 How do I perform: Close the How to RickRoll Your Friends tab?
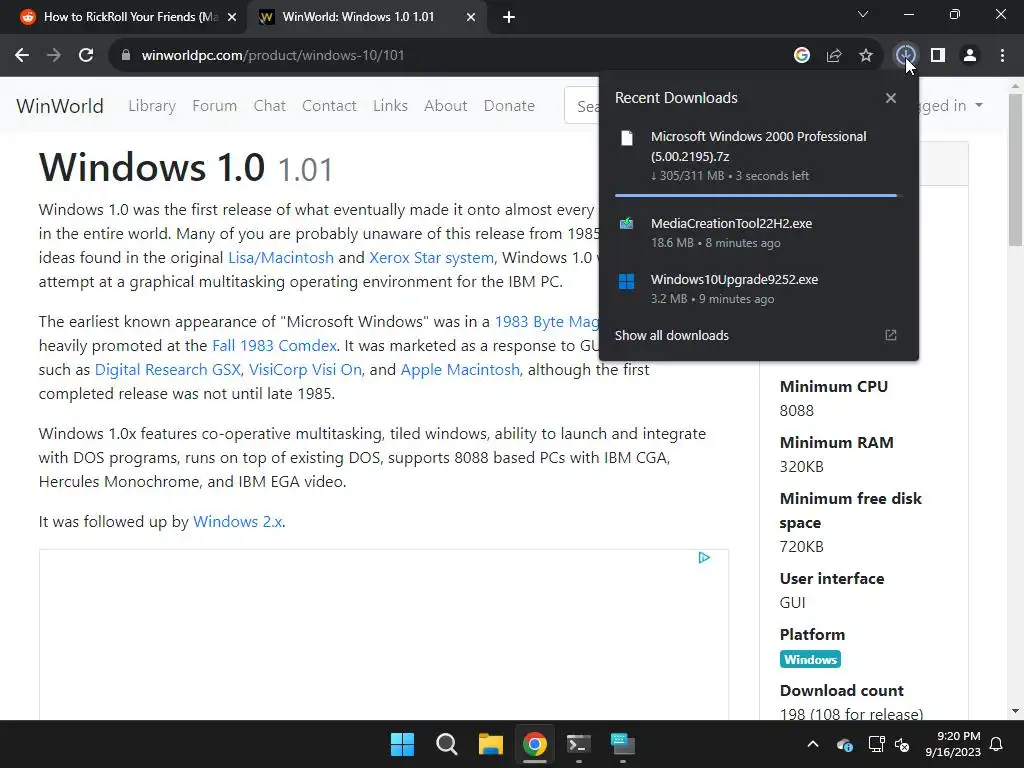tap(232, 18)
